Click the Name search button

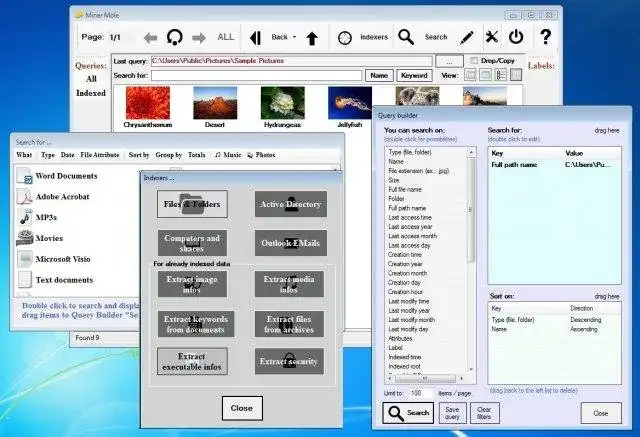coord(379,75)
